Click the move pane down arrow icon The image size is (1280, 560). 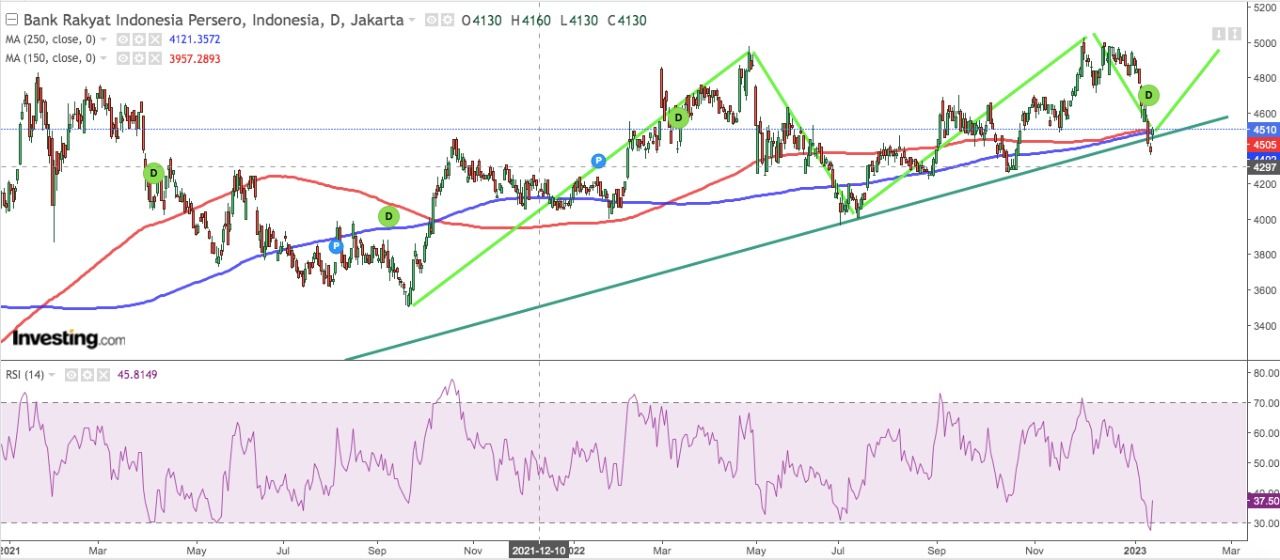[x=1219, y=33]
